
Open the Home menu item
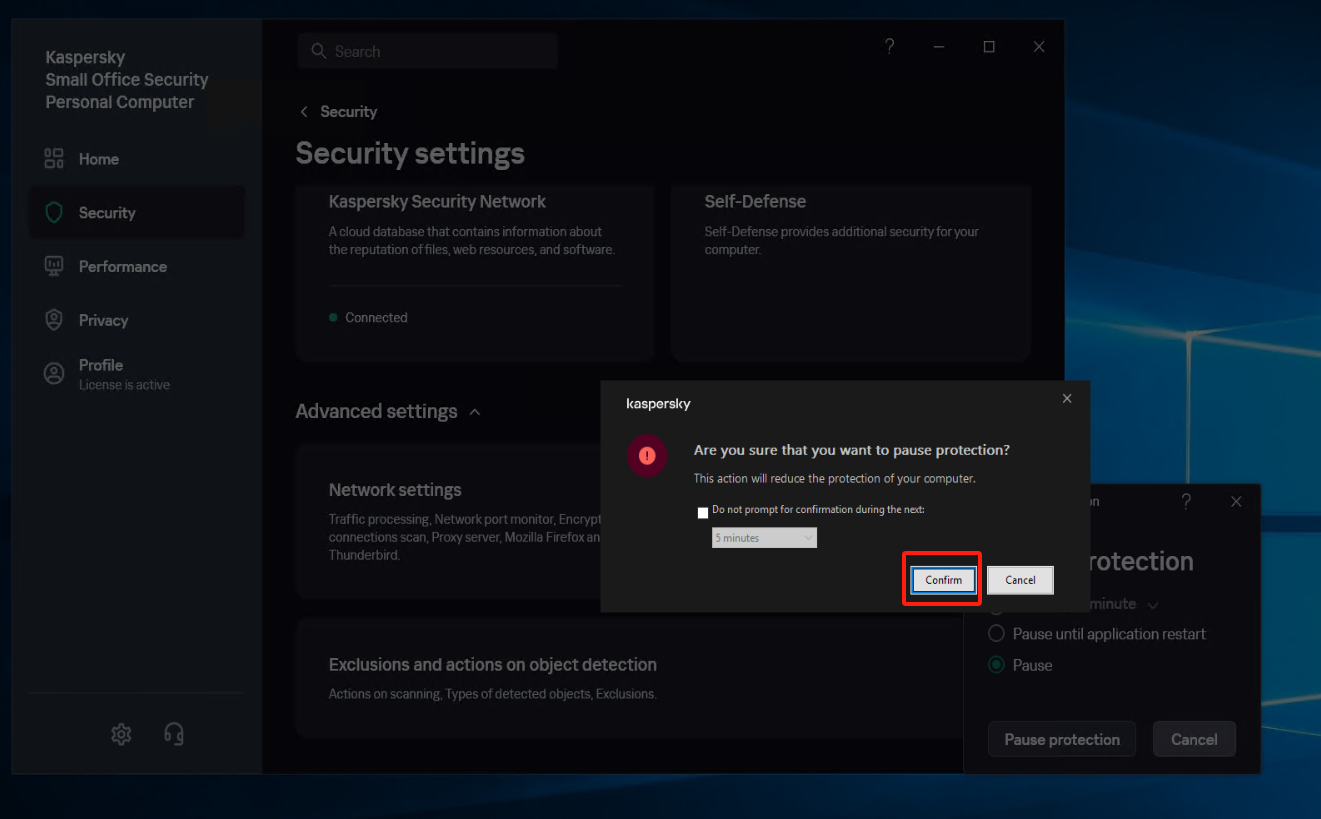(x=136, y=159)
